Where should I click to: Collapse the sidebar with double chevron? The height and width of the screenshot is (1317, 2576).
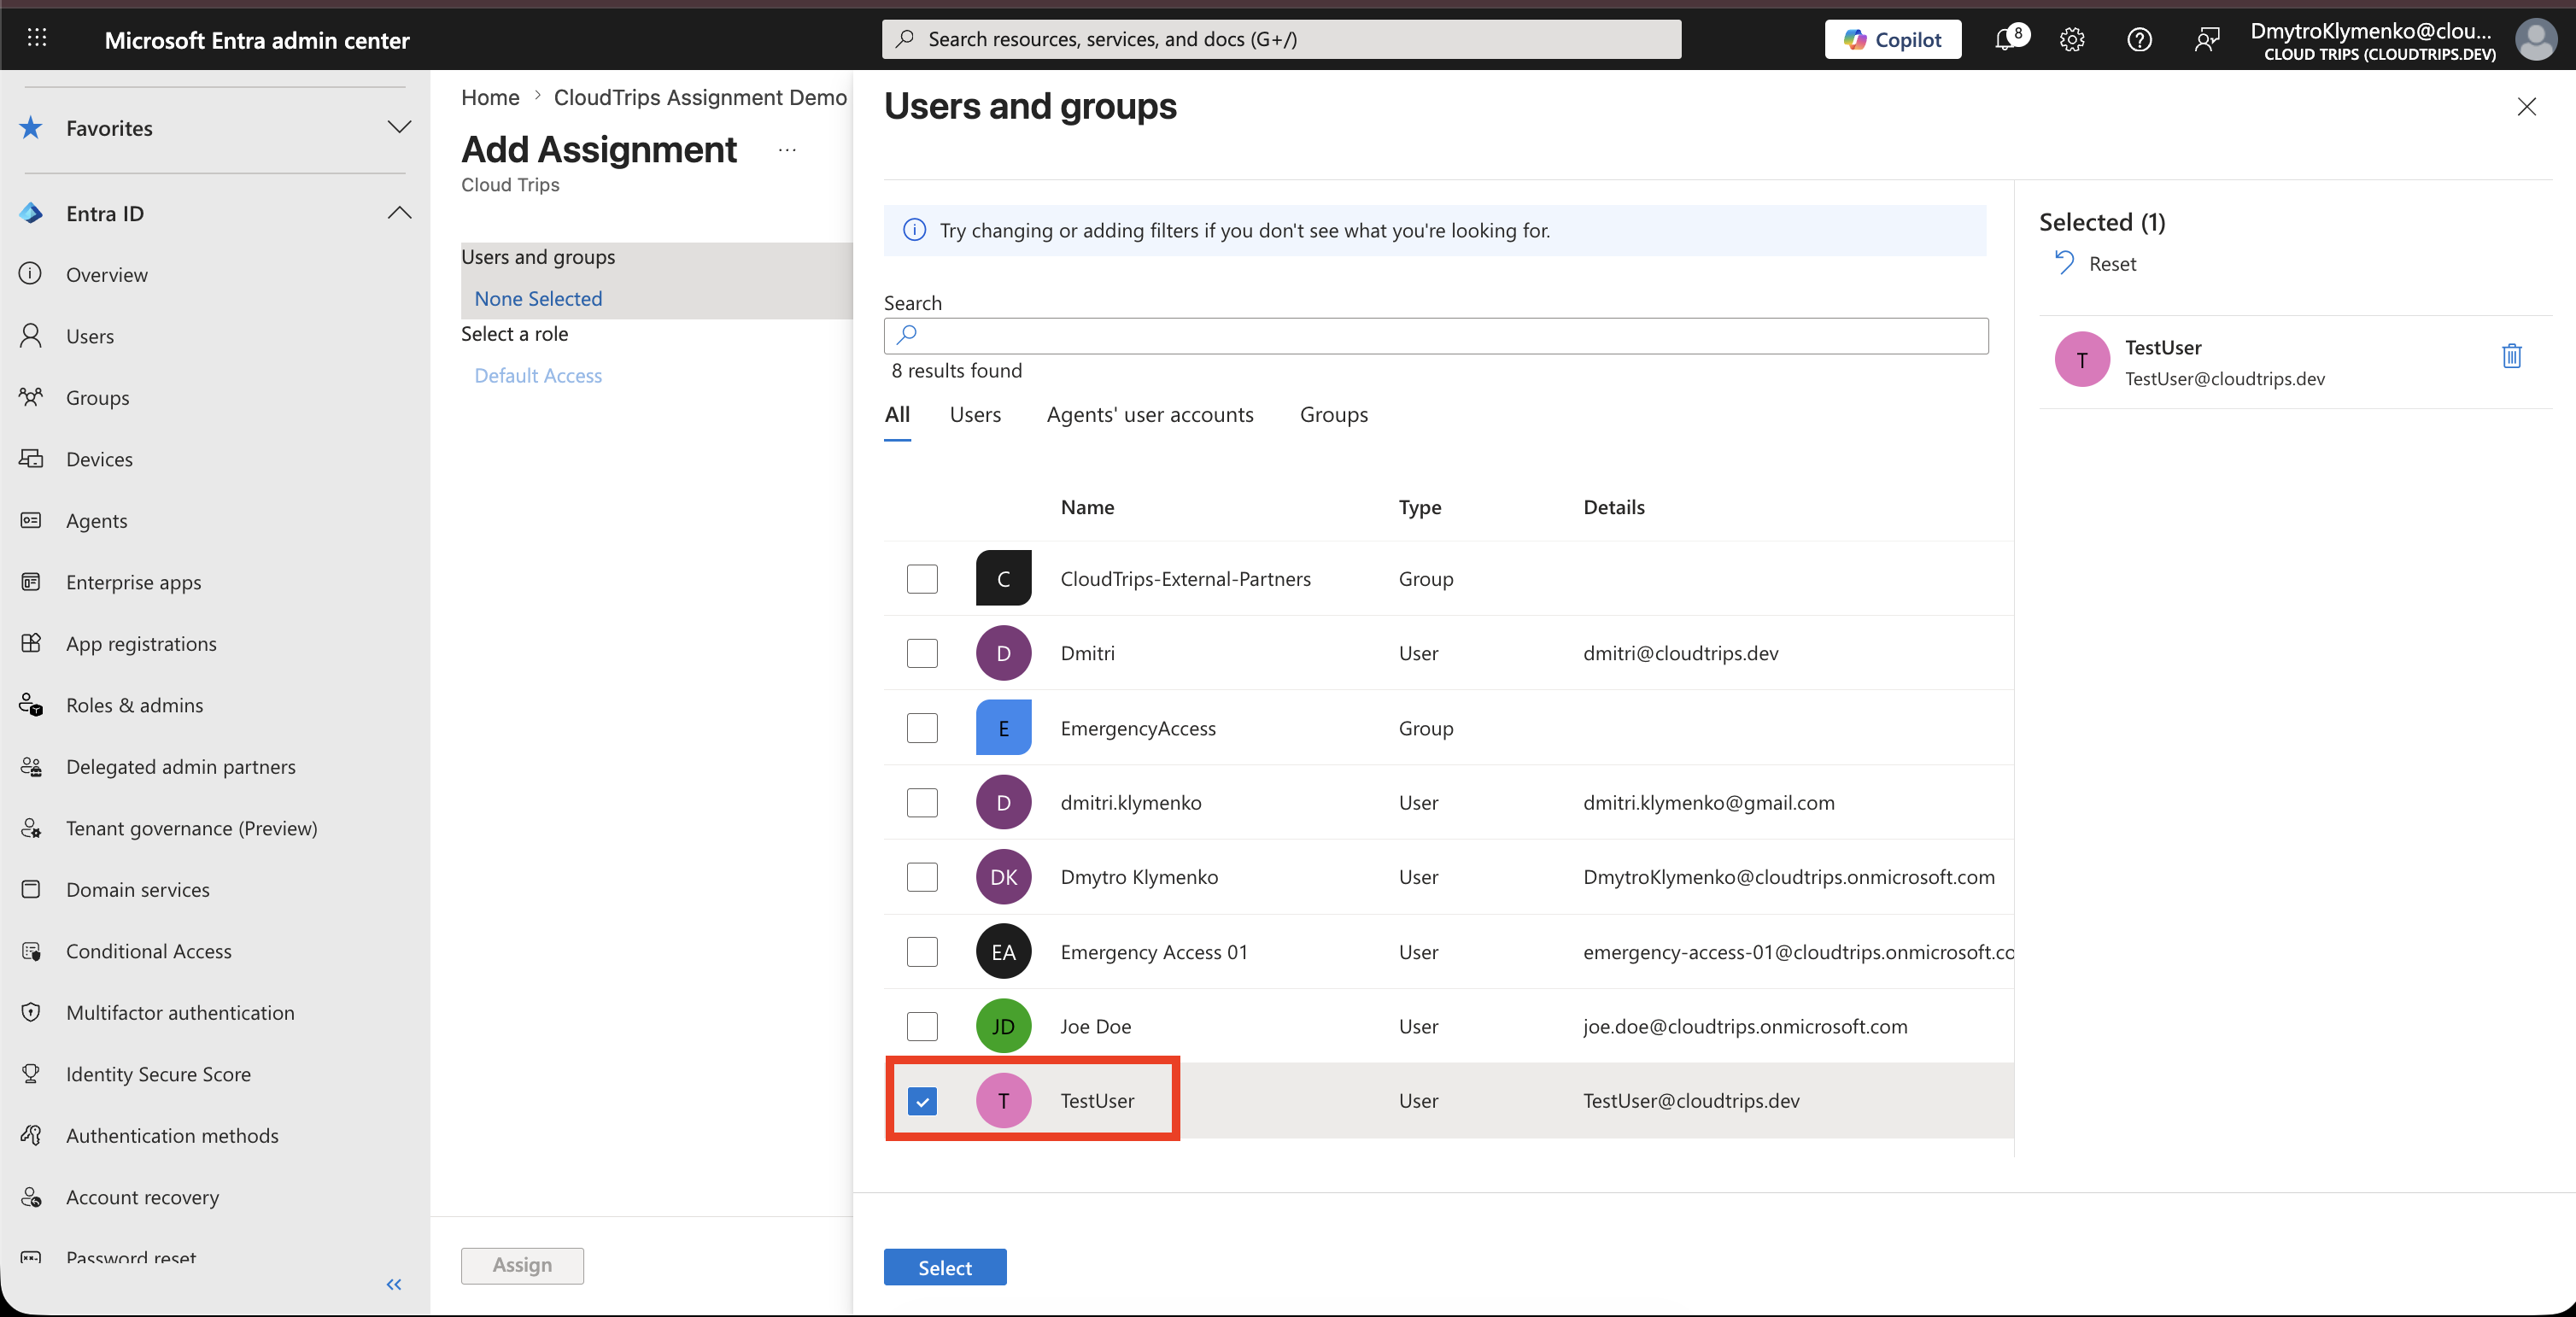394,1284
